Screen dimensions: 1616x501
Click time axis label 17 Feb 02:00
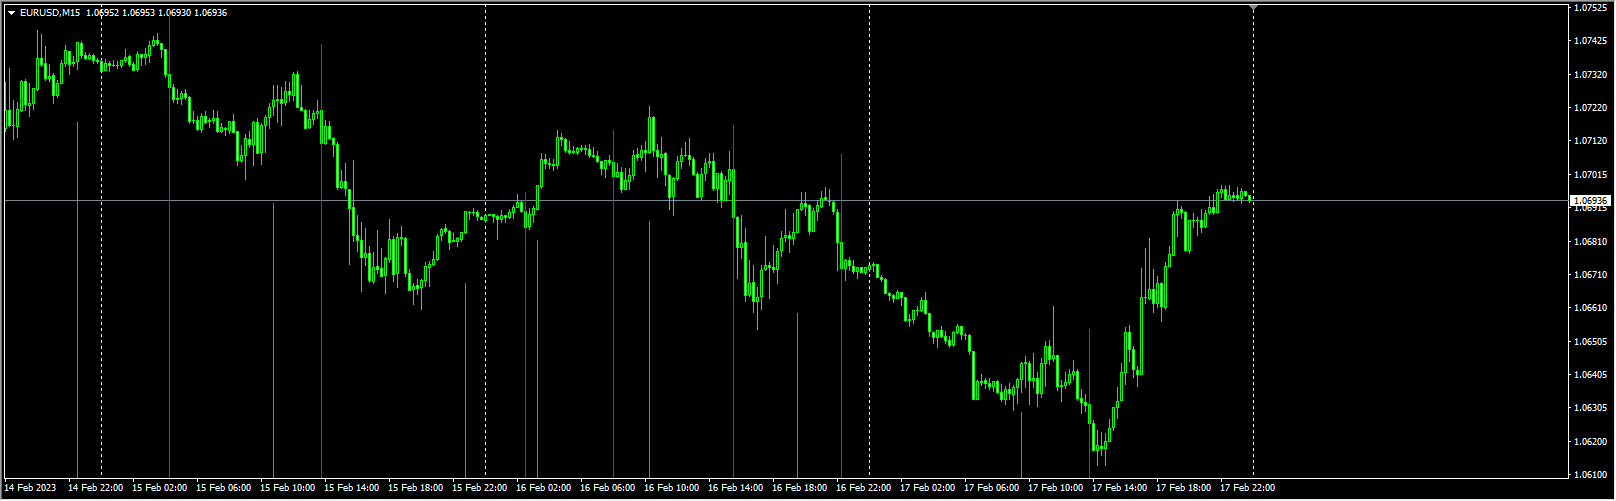tap(928, 489)
